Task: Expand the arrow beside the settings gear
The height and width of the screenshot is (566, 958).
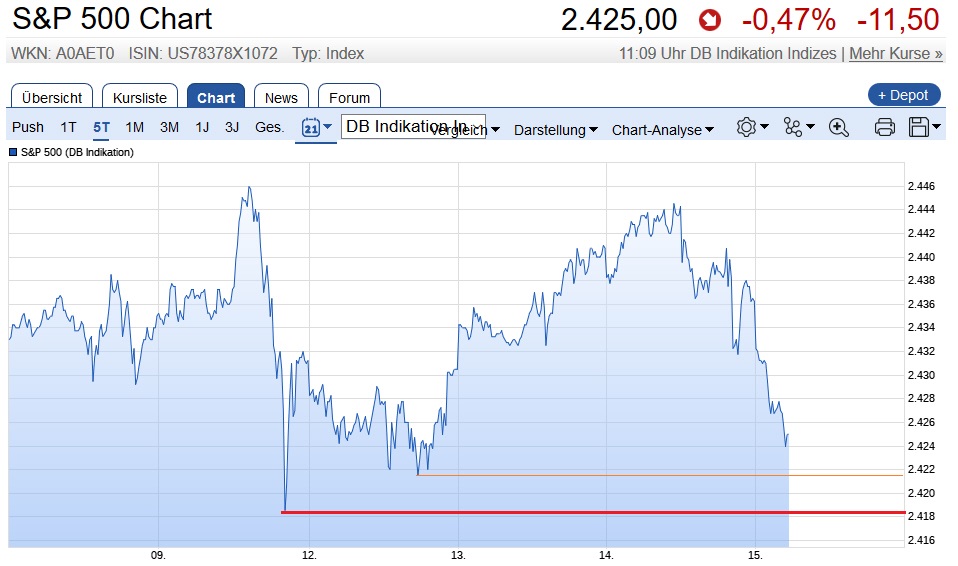Action: tap(764, 127)
